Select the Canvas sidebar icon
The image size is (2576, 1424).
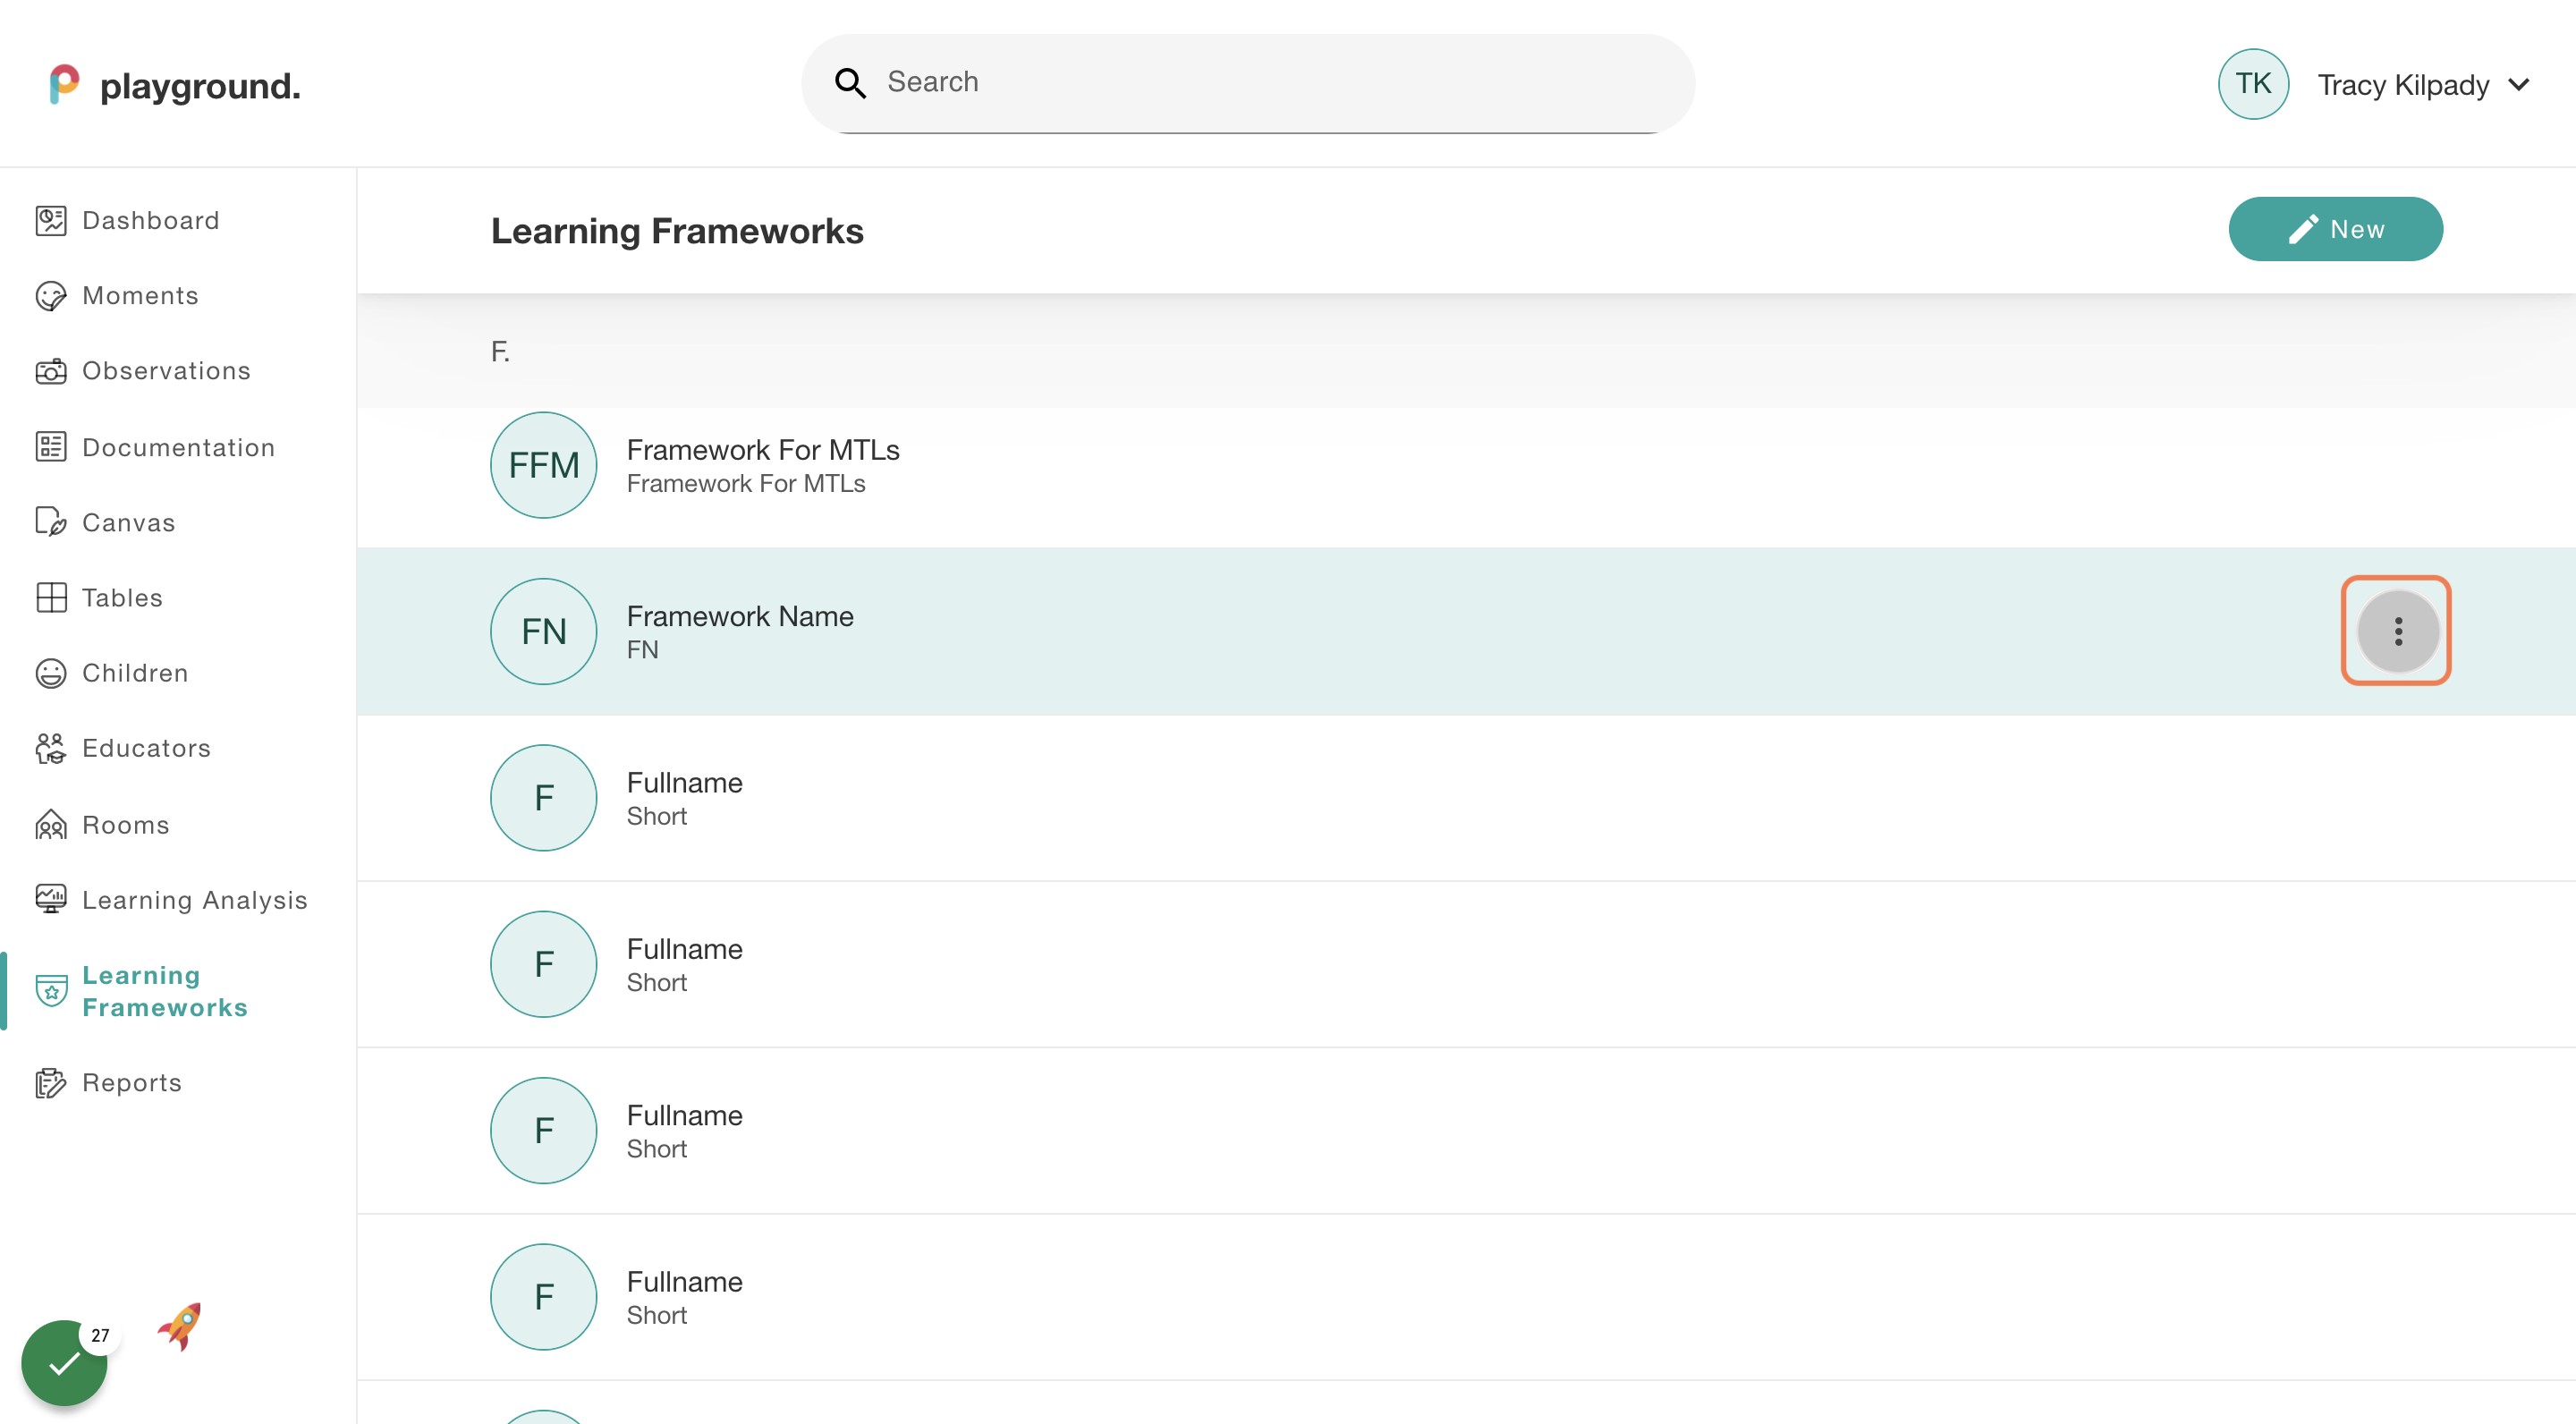pyautogui.click(x=51, y=522)
